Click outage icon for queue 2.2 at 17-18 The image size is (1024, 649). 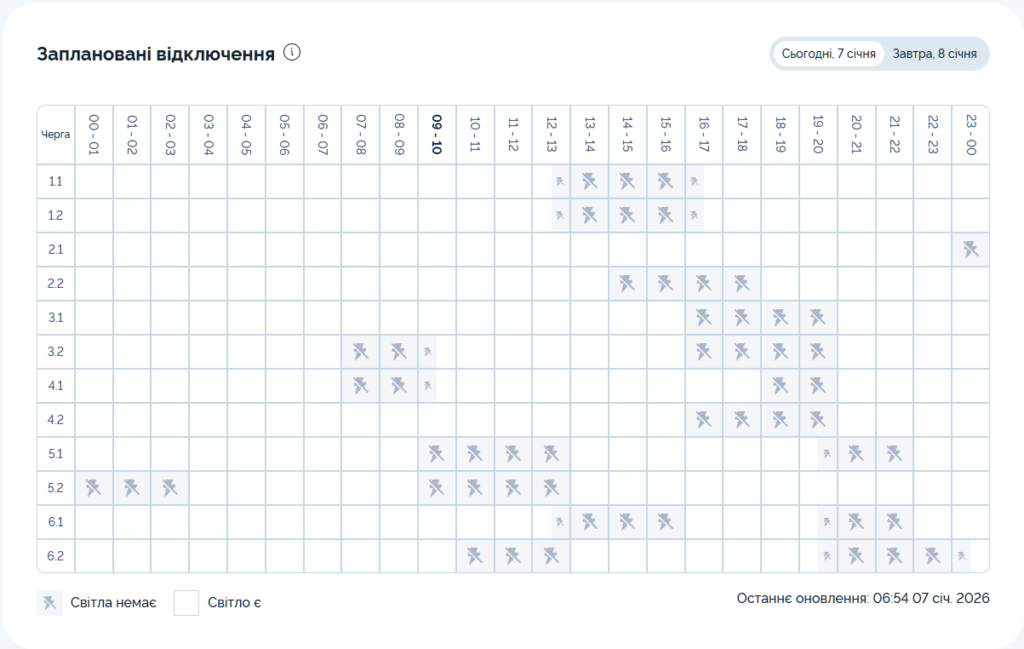click(742, 284)
